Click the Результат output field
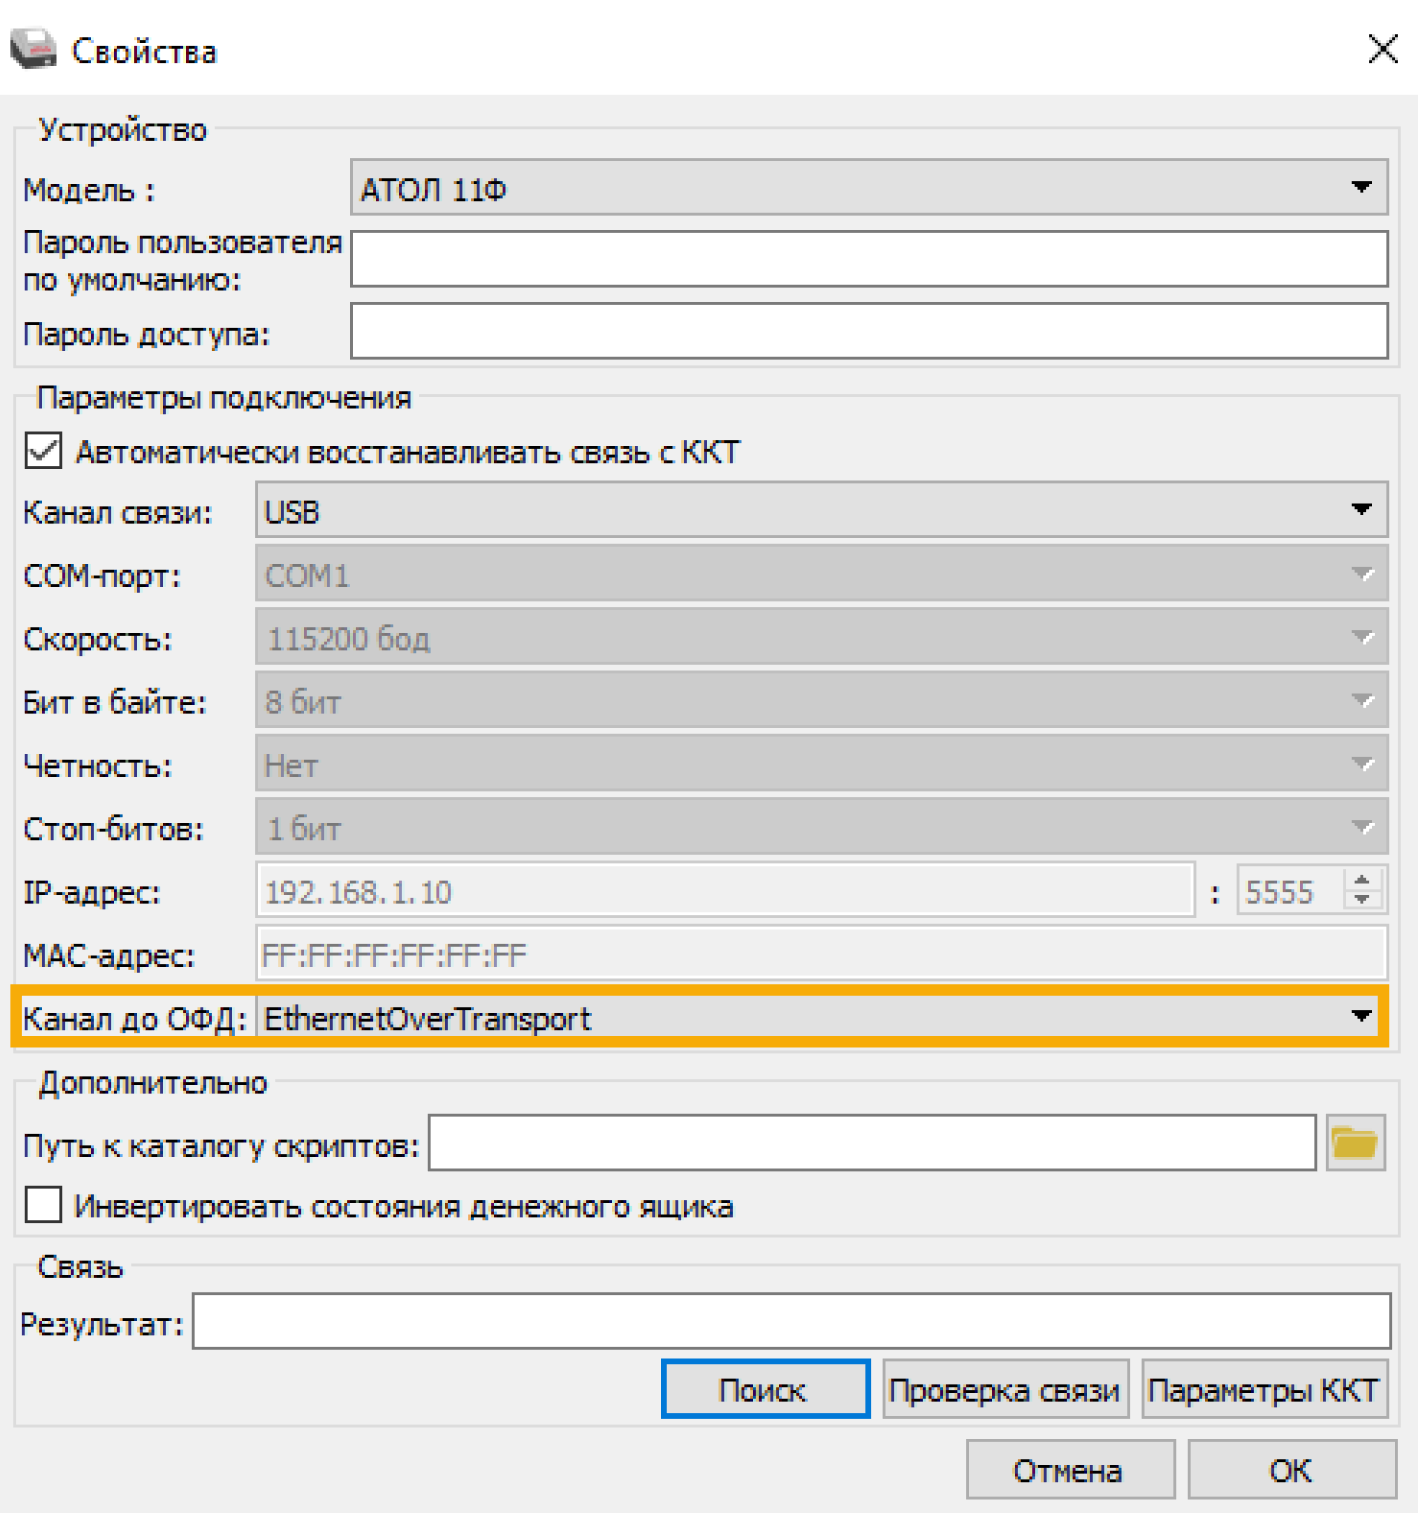Image resolution: width=1418 pixels, height=1513 pixels. pos(791,1320)
